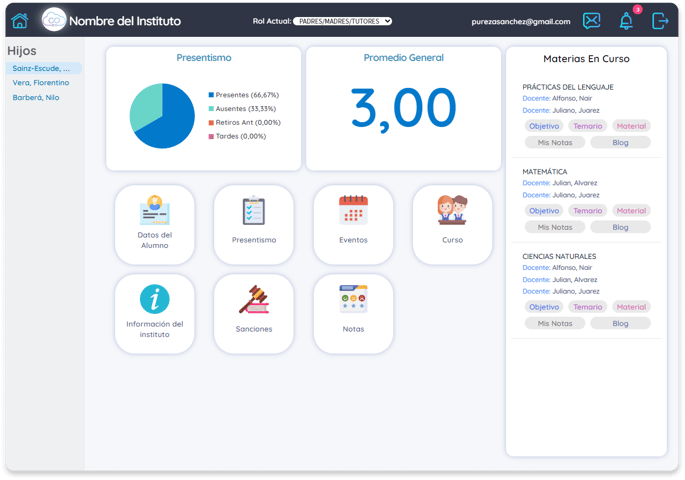Click the logout icon
The image size is (685, 480).
pyautogui.click(x=660, y=21)
